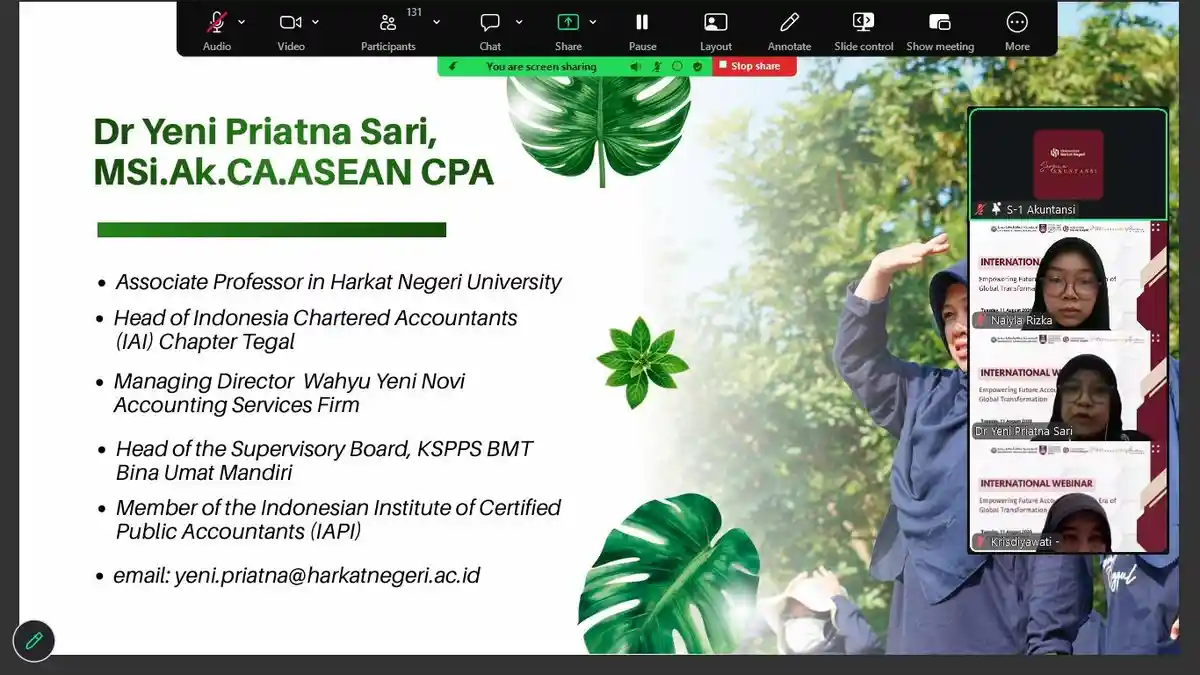Toggle the muted mic indicator in sharing bar
1200x675 pixels.
click(657, 66)
